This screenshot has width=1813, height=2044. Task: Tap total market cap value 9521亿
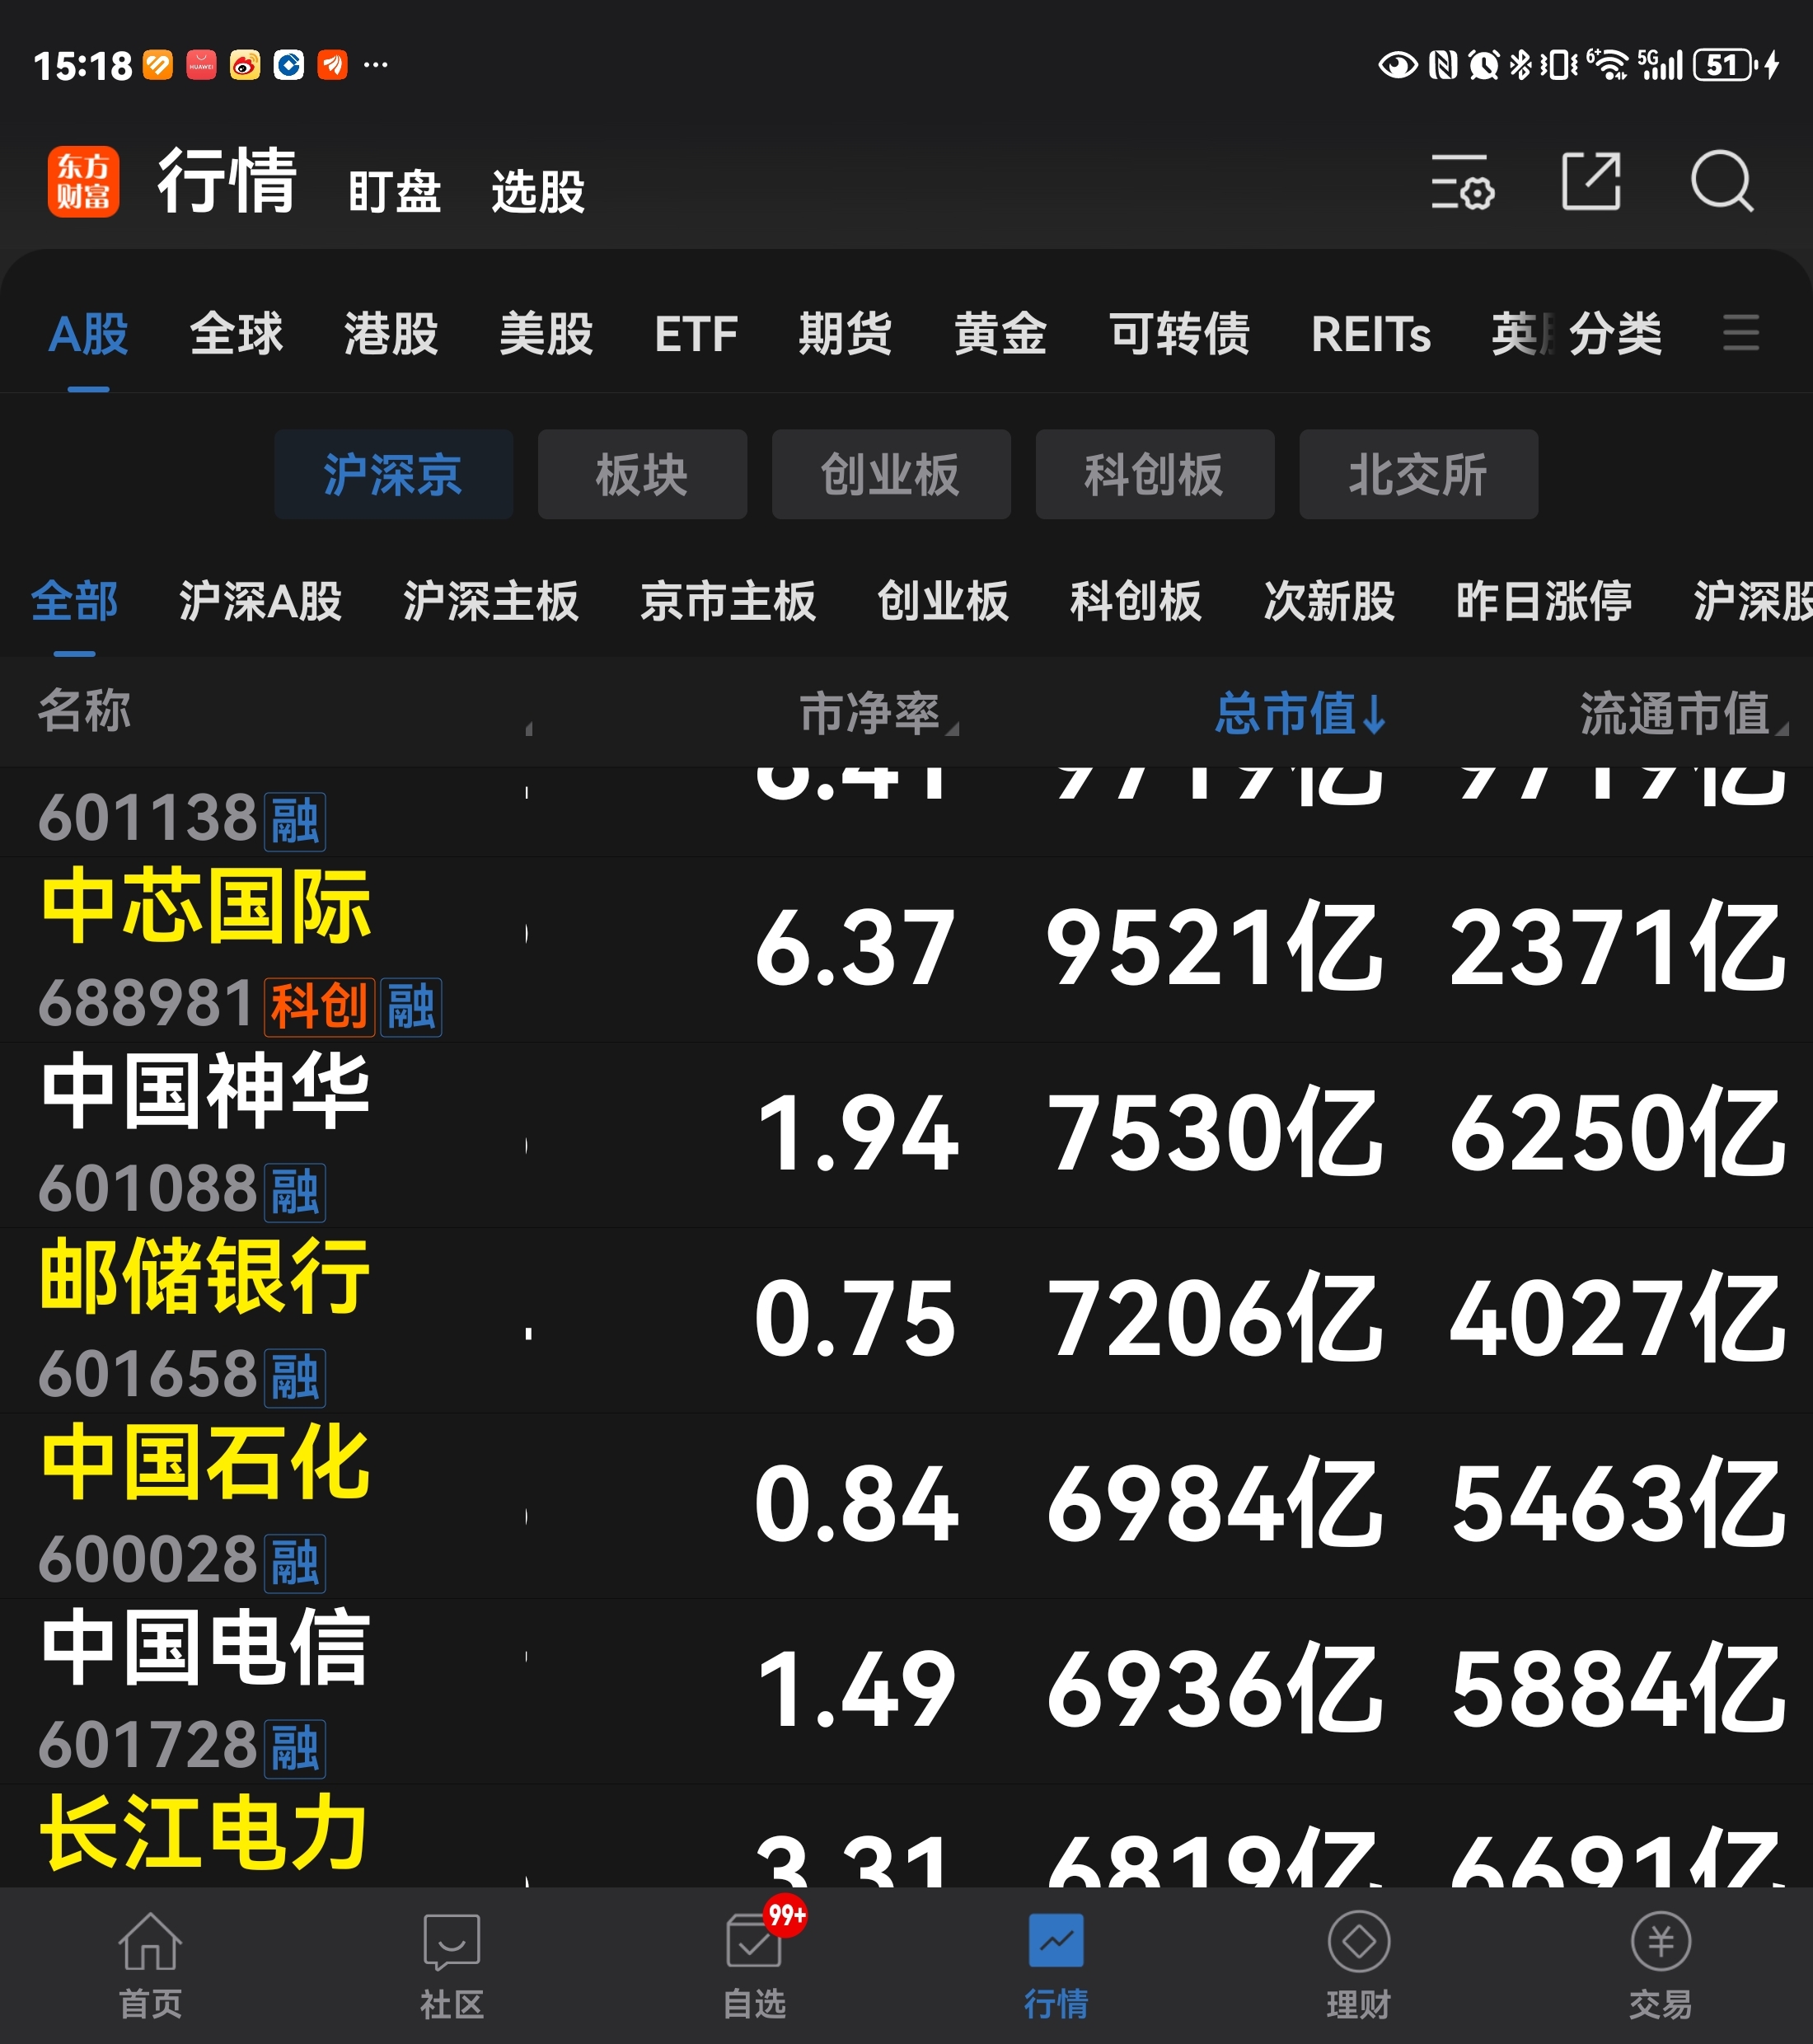[x=1215, y=946]
